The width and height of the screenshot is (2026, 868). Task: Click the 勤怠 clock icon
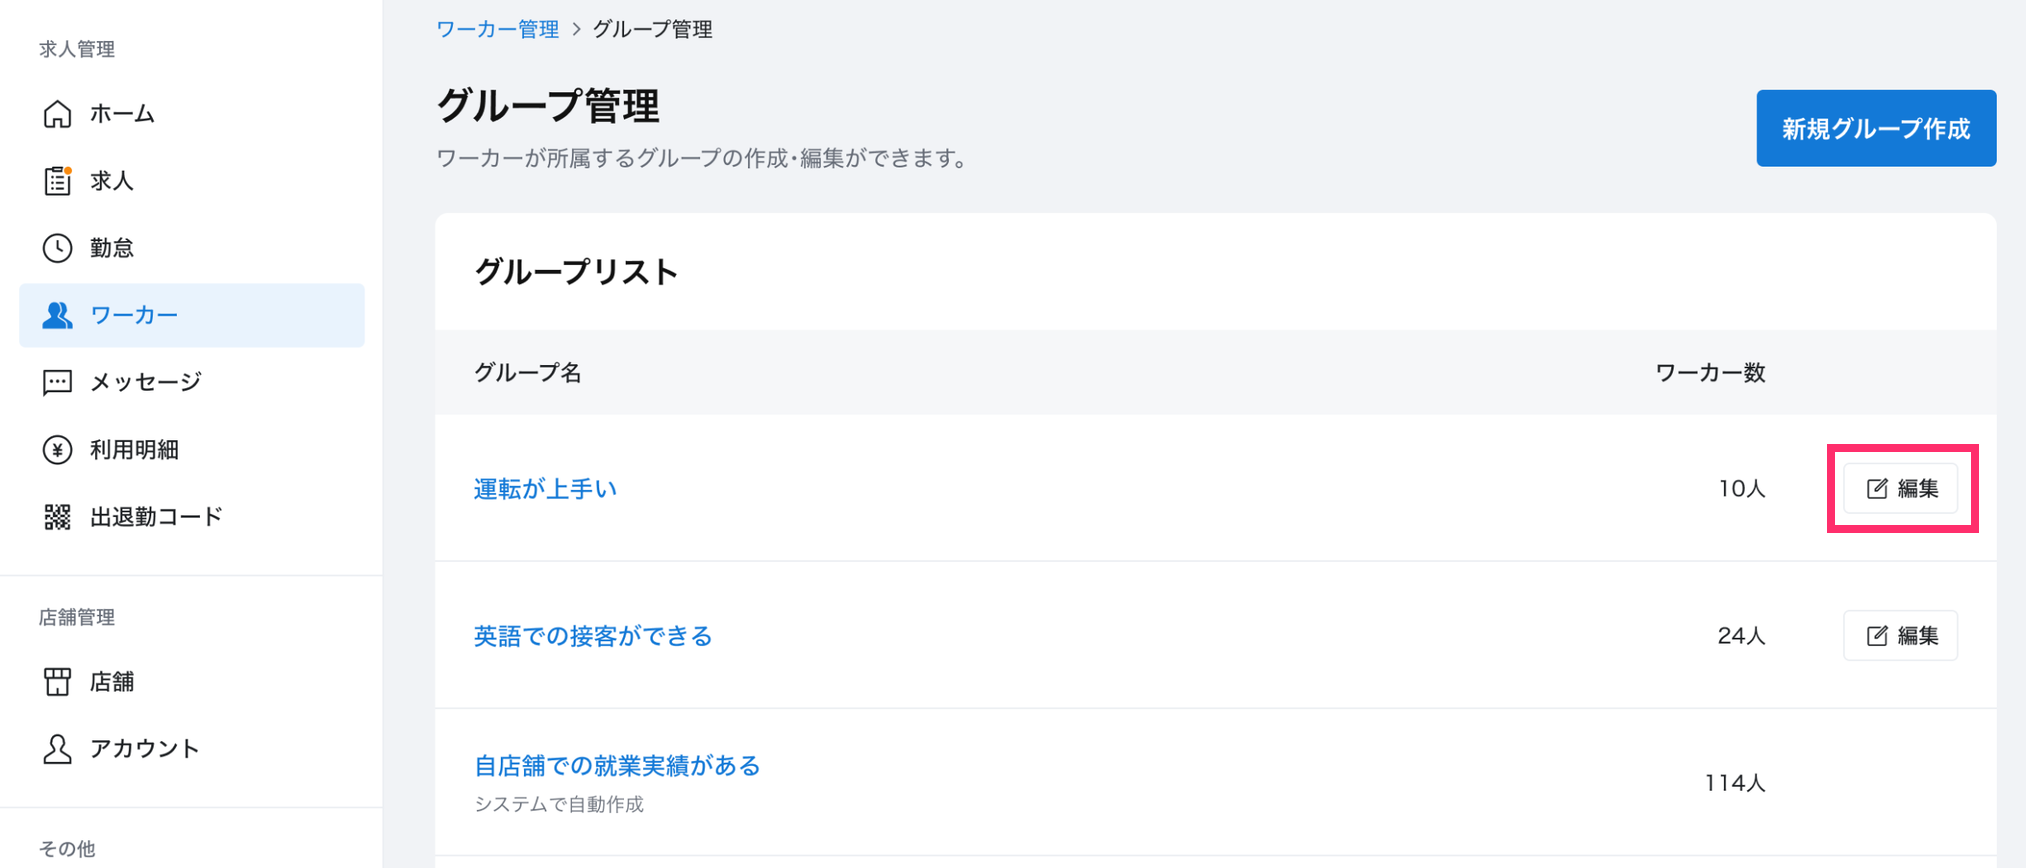(57, 248)
